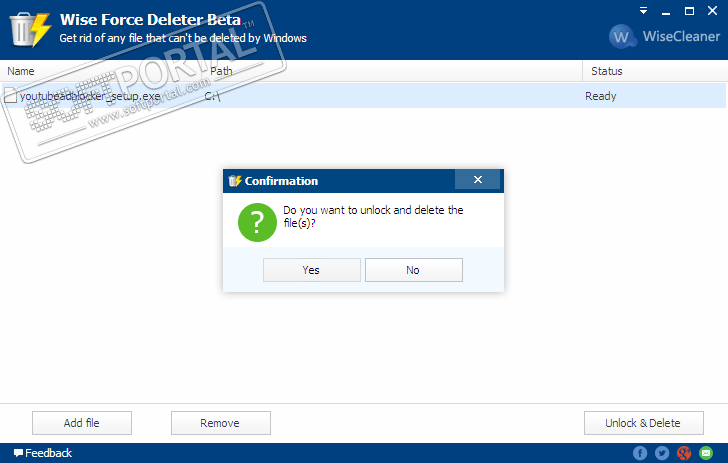728x463 pixels.
Task: Close the Confirmation dialog with X
Action: point(478,180)
